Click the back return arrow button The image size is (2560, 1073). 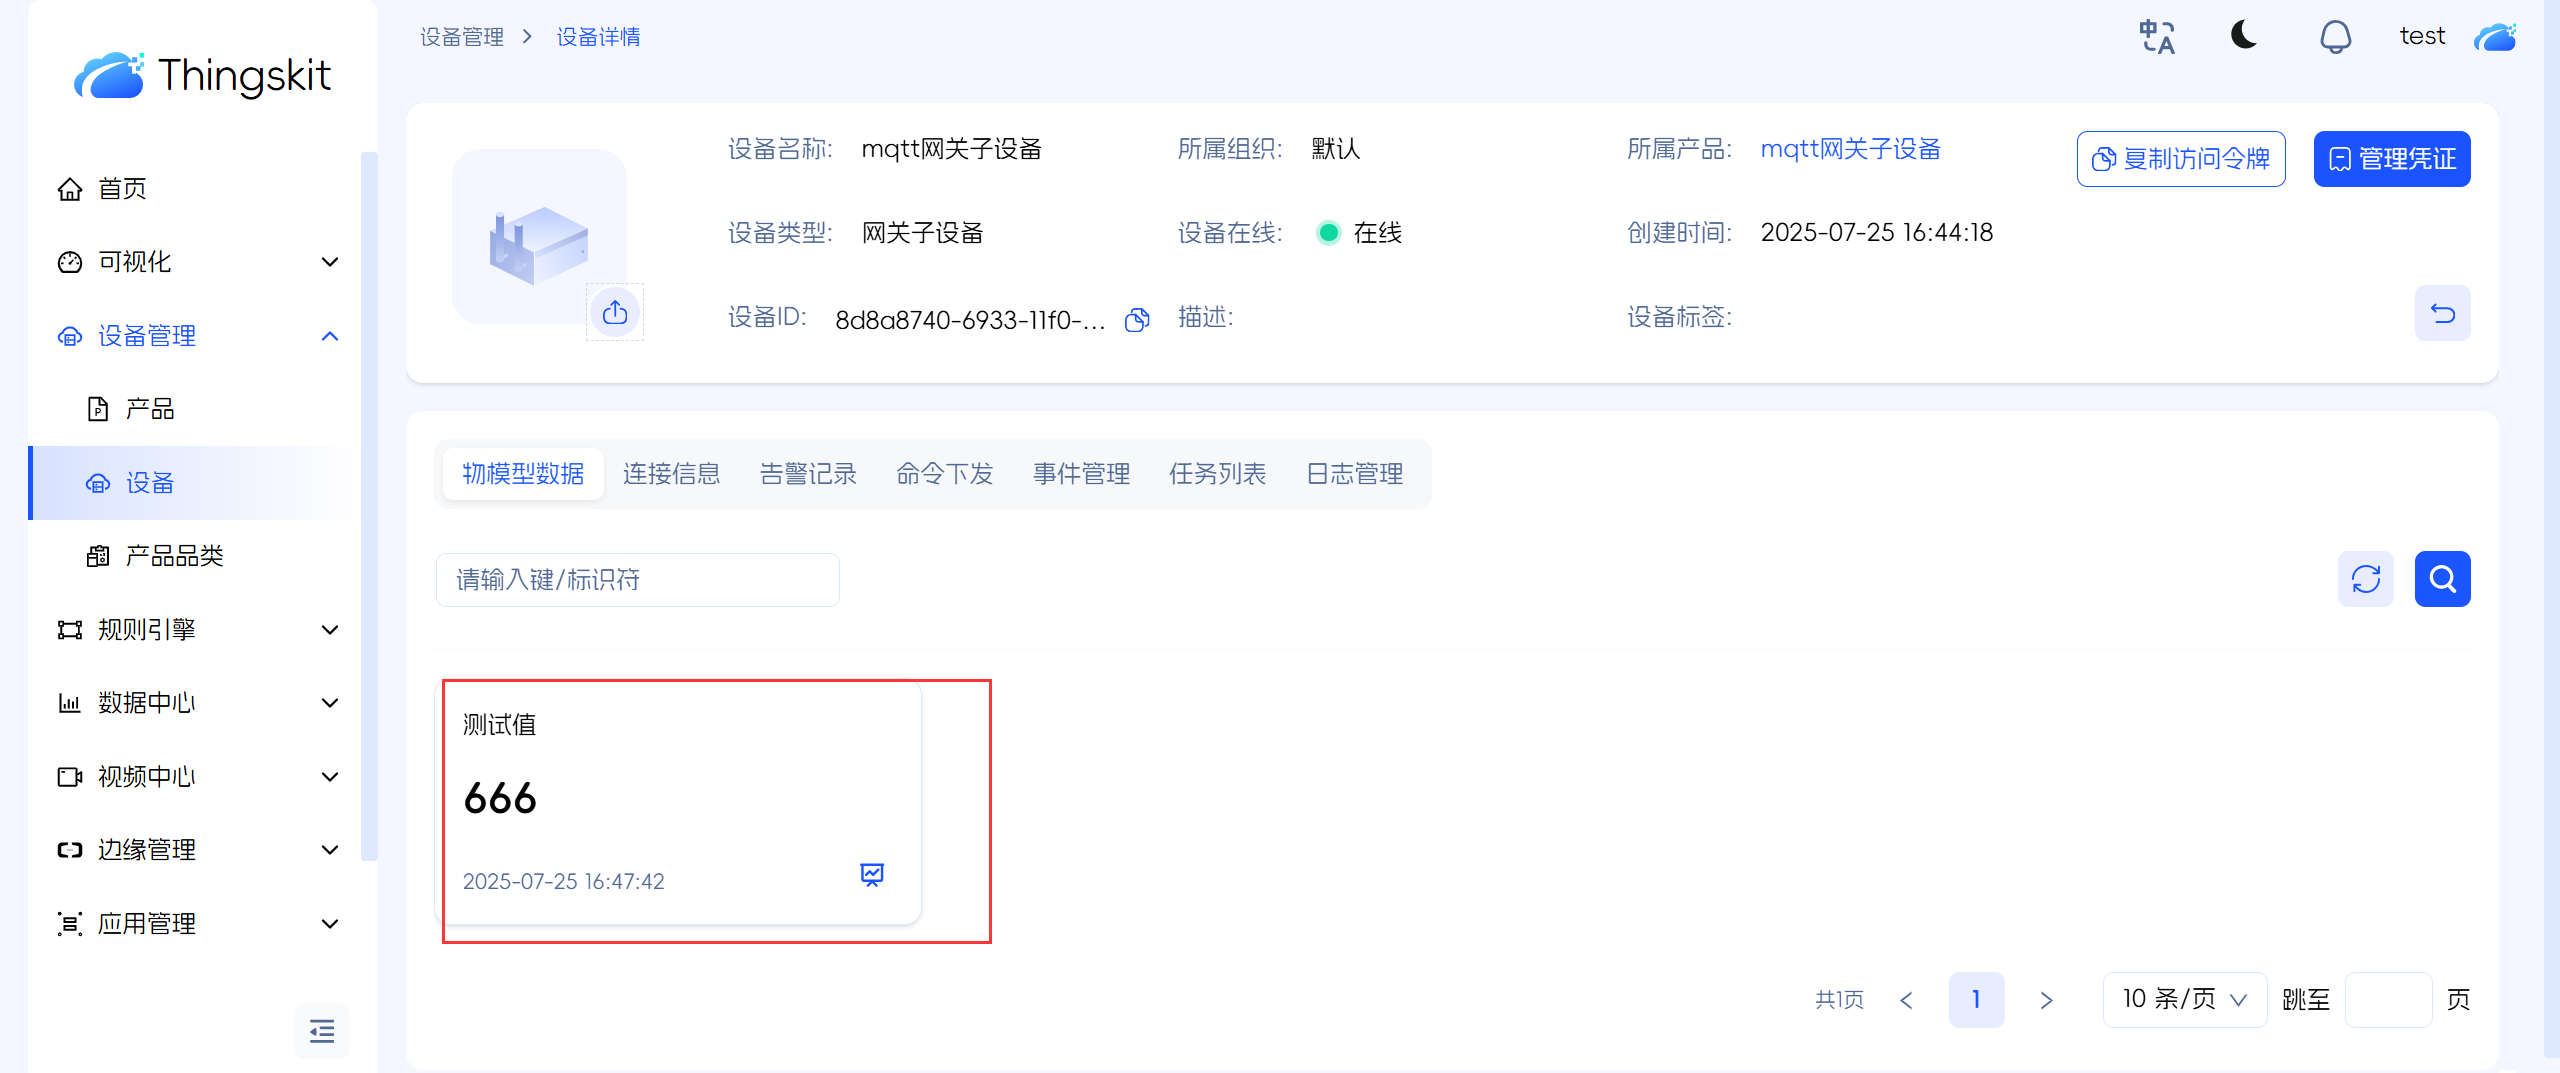coord(2442,314)
